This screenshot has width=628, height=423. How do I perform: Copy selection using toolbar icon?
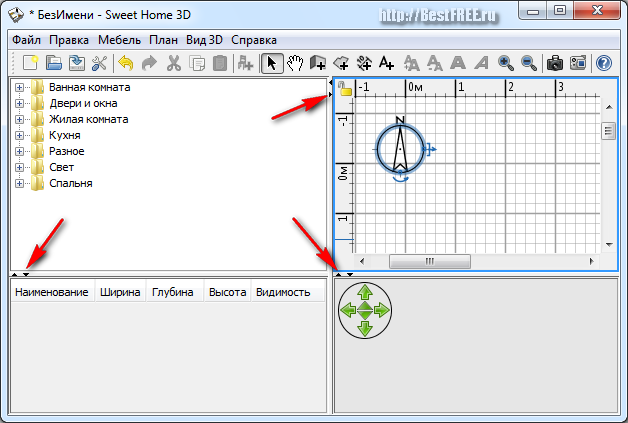coord(197,63)
